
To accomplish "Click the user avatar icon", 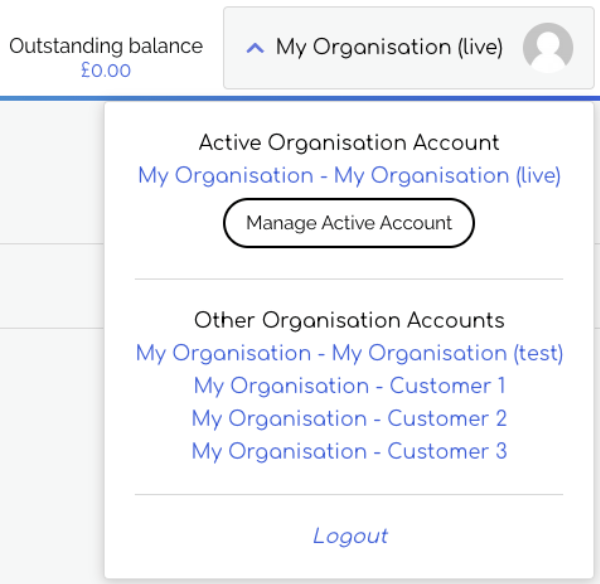I will click(548, 48).
